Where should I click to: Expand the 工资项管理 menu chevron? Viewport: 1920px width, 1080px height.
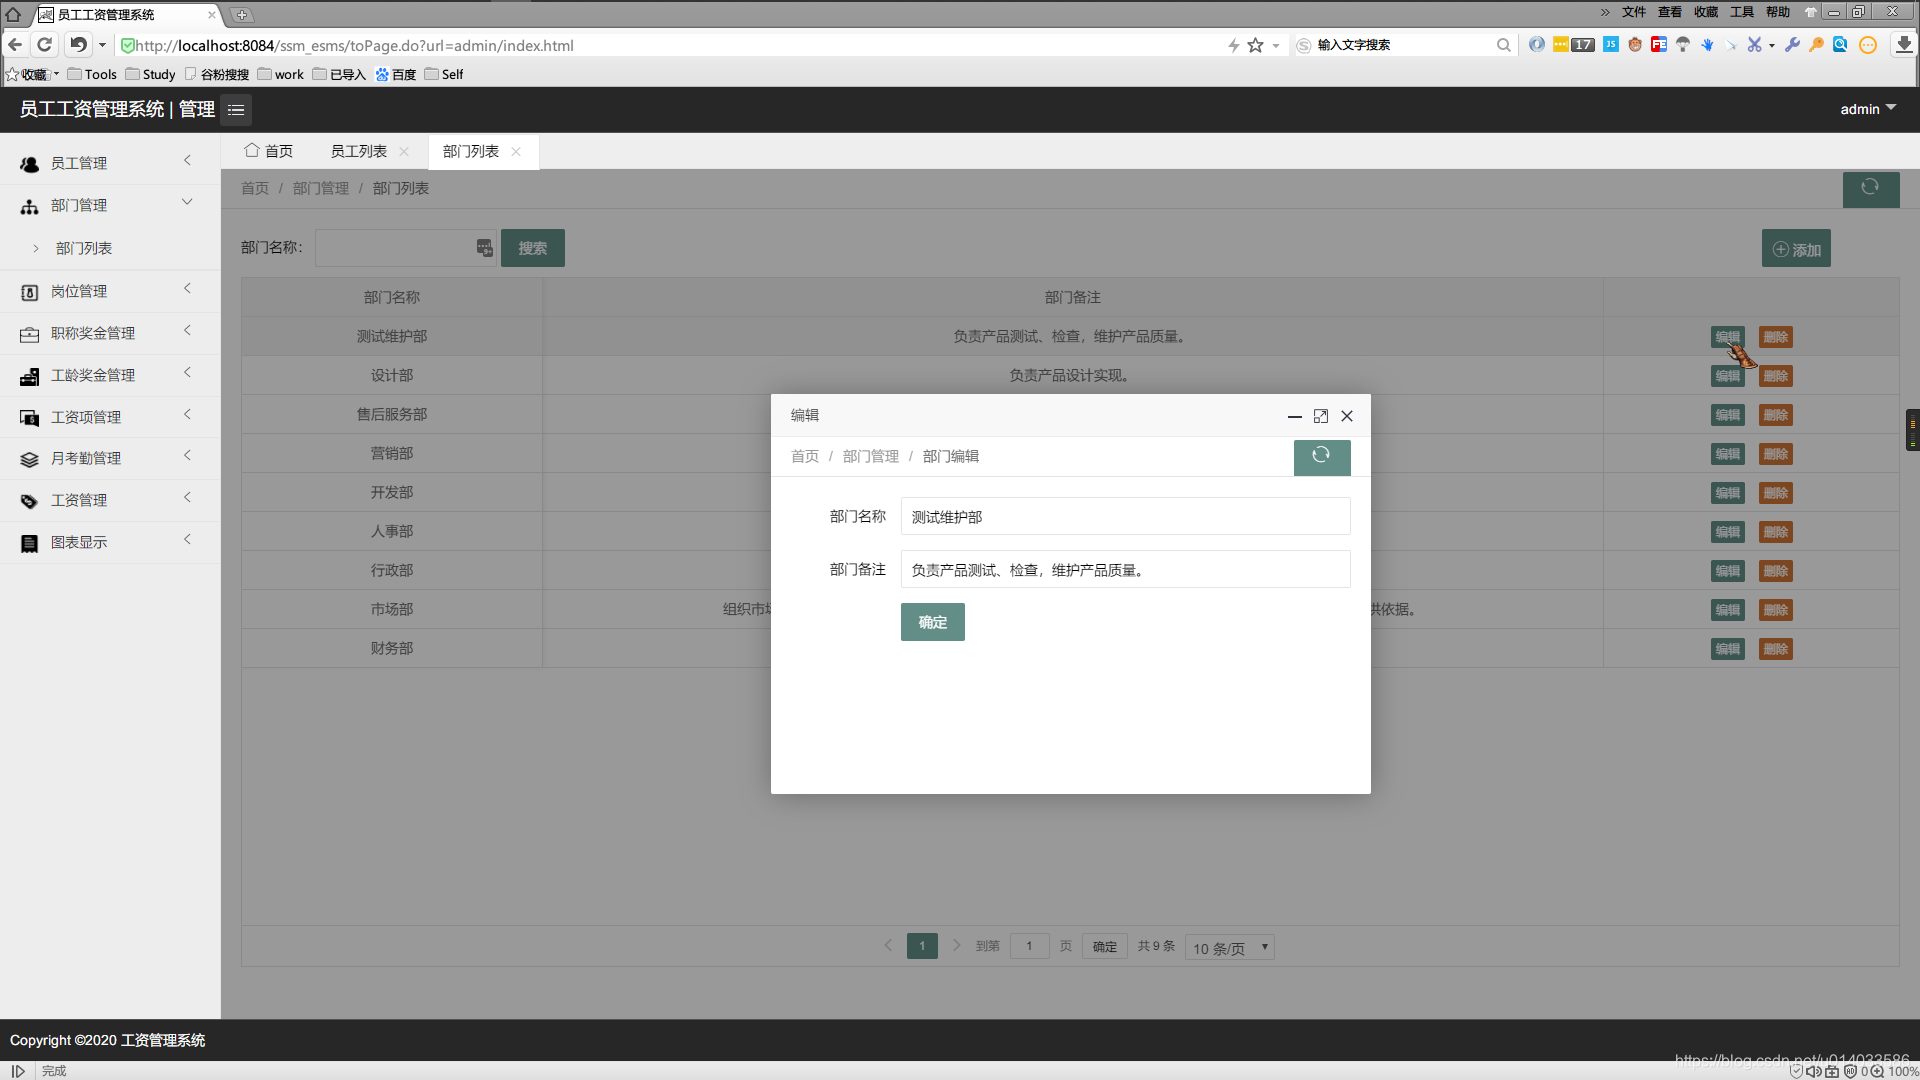pos(187,415)
